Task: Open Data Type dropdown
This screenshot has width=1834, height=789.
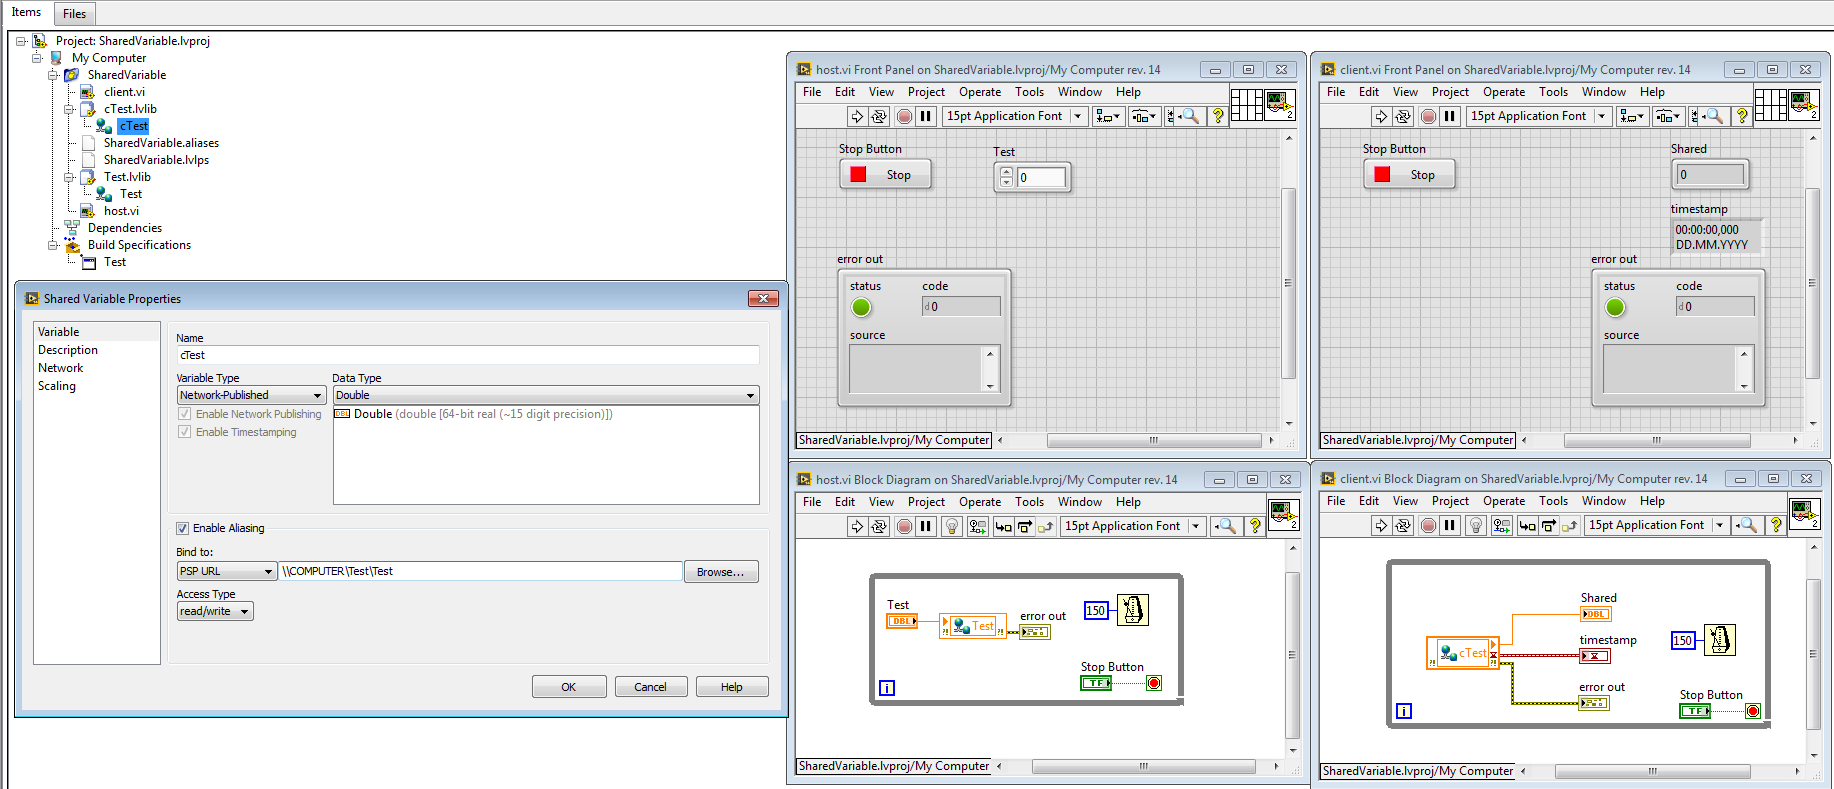Action: (546, 396)
